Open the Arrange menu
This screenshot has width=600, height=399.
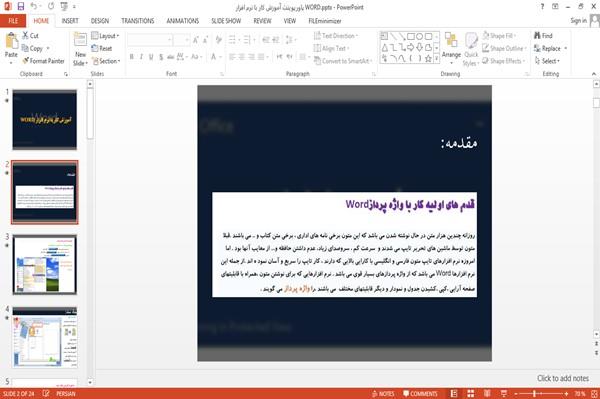click(451, 49)
